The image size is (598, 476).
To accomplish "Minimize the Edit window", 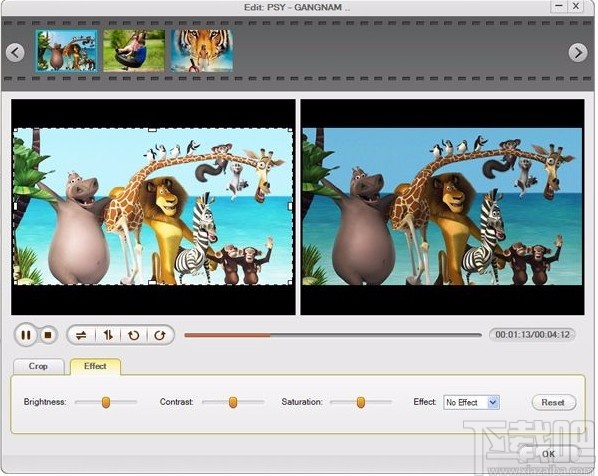I will point(559,6).
